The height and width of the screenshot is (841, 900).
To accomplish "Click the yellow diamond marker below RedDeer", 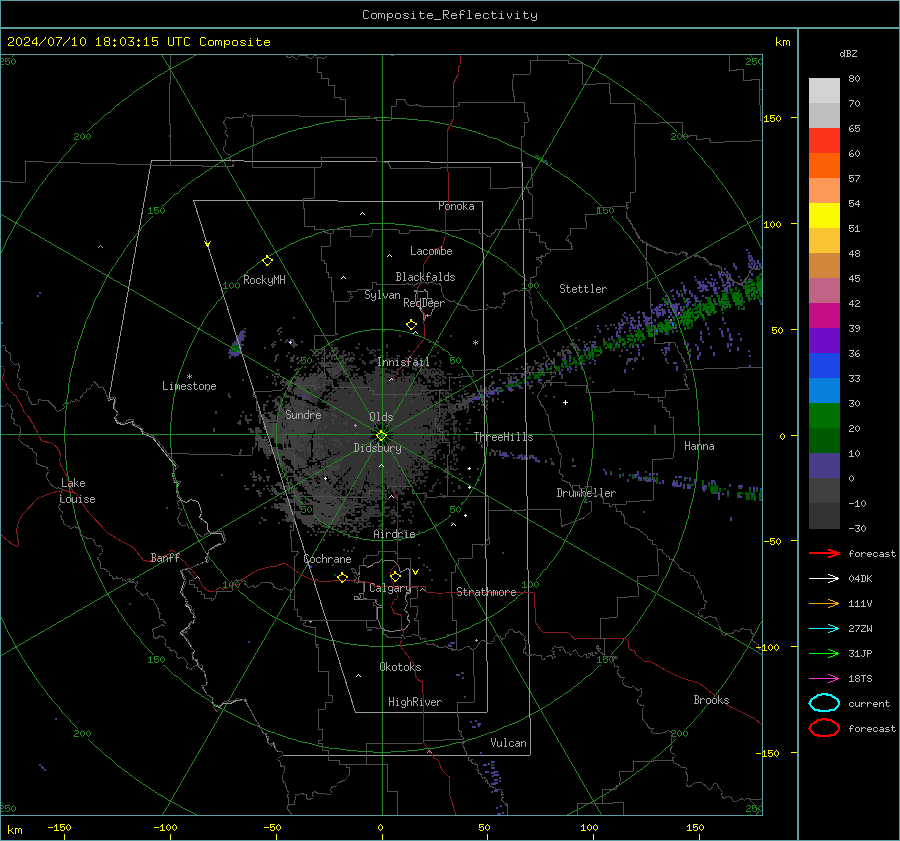I will [x=412, y=325].
